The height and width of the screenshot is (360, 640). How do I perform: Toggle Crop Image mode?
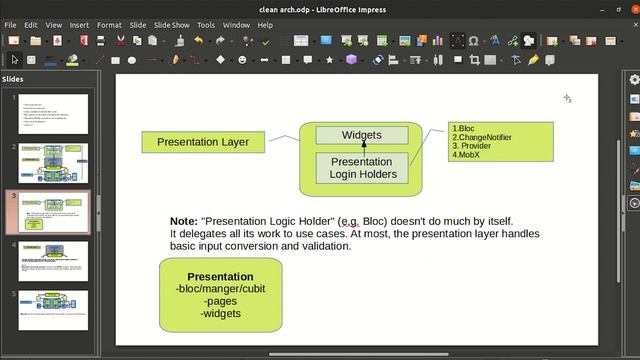pyautogui.click(x=474, y=60)
